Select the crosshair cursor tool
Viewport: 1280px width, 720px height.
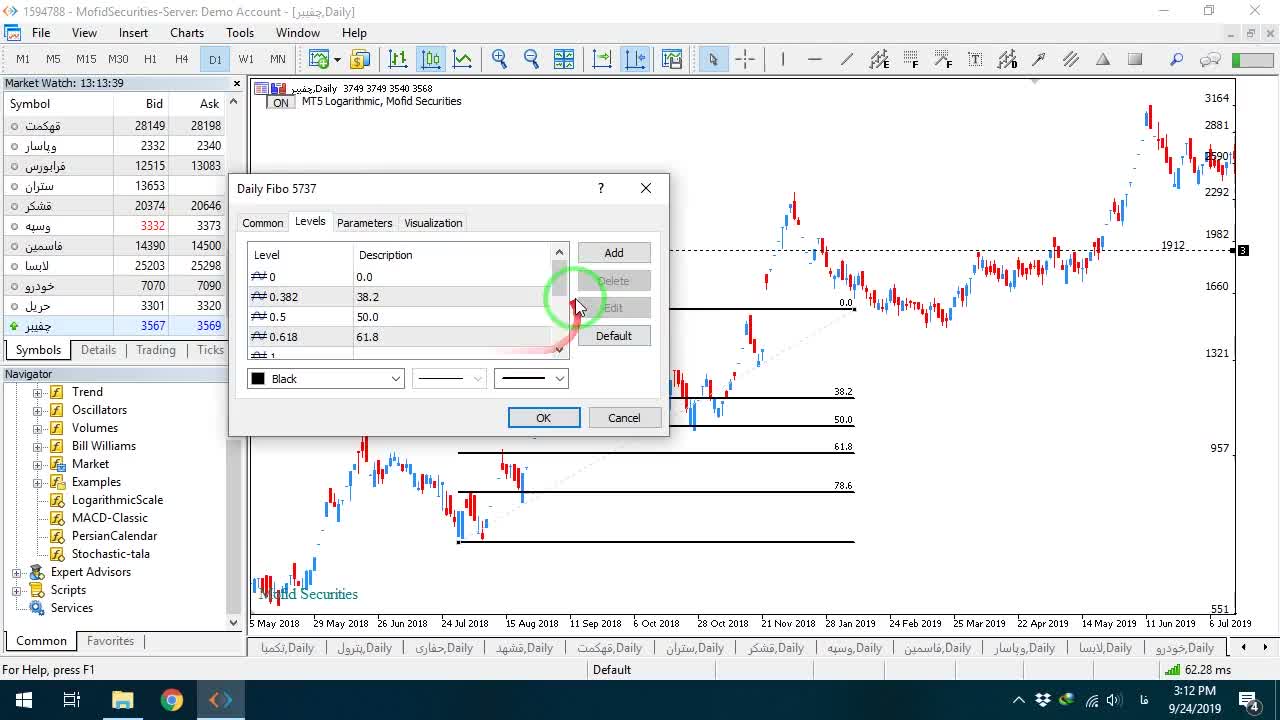coord(745,59)
